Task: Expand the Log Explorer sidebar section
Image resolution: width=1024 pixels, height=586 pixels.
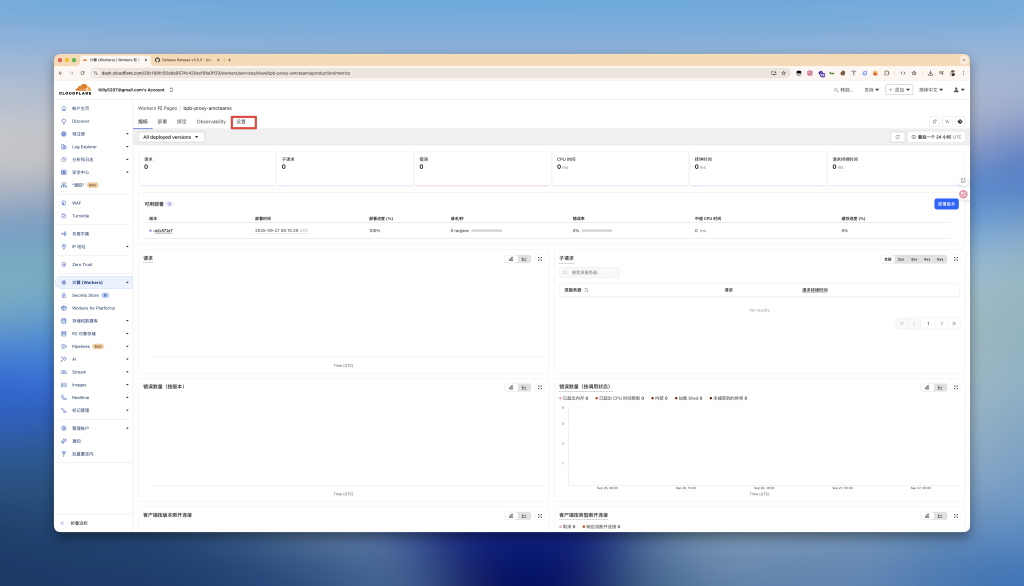Action: (127, 146)
